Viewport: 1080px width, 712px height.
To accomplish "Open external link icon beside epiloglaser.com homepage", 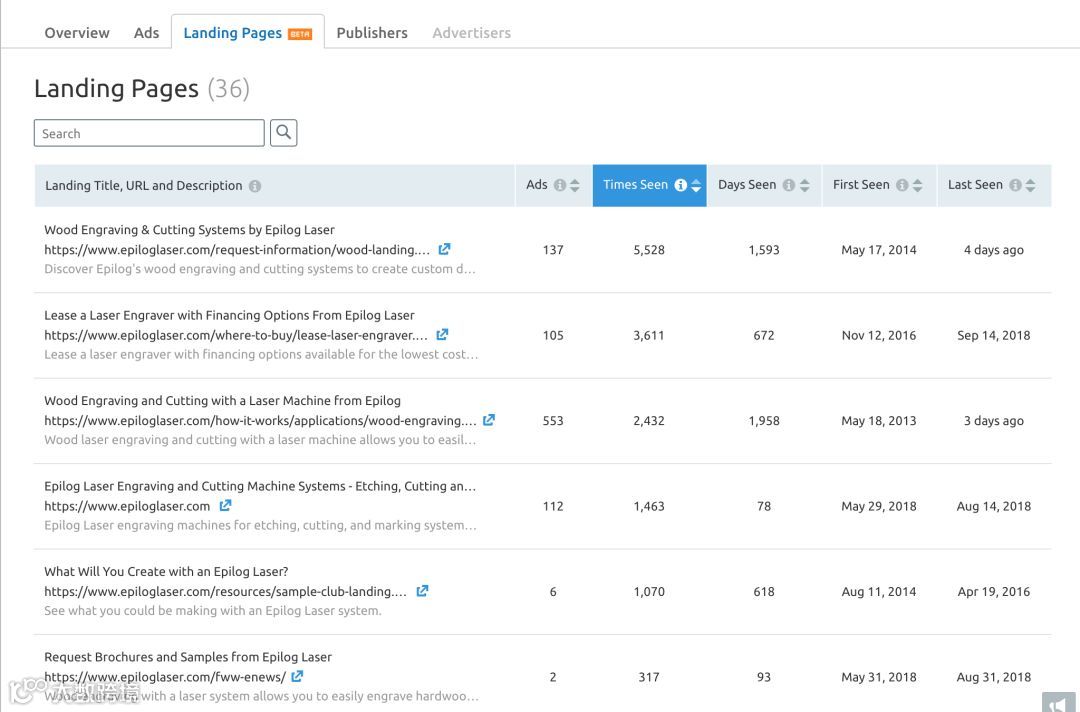I will pyautogui.click(x=225, y=506).
